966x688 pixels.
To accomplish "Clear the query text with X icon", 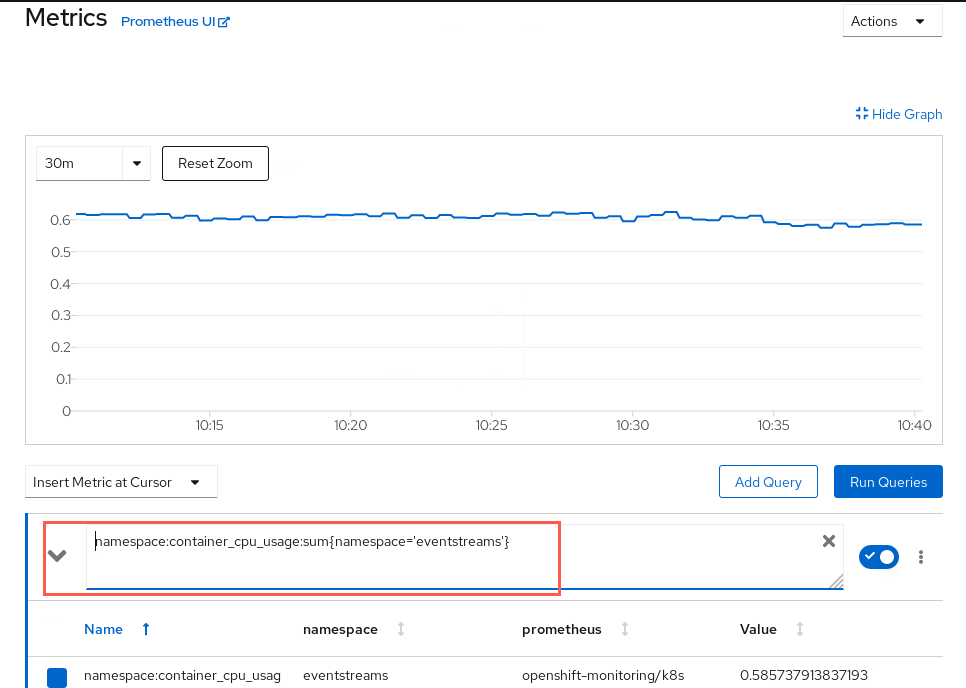I will point(829,541).
